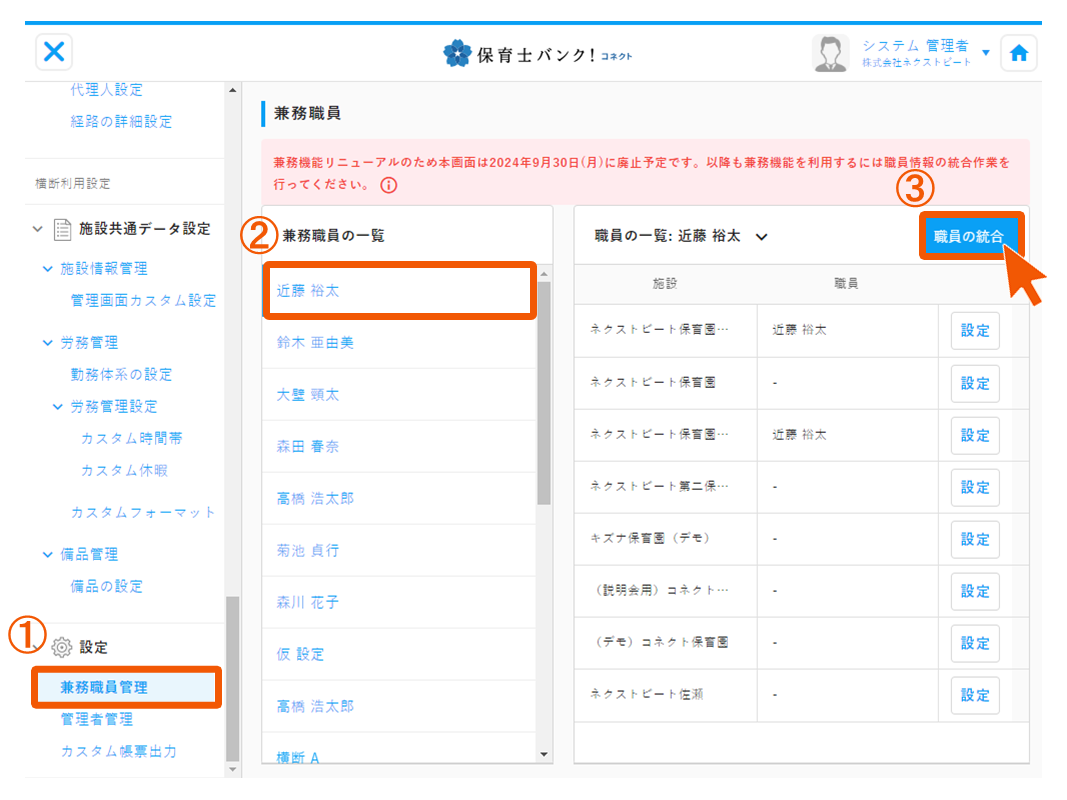The height and width of the screenshot is (800, 1067).
Task: Open 管理者管理 in the sidebar
Action: pyautogui.click(x=96, y=719)
